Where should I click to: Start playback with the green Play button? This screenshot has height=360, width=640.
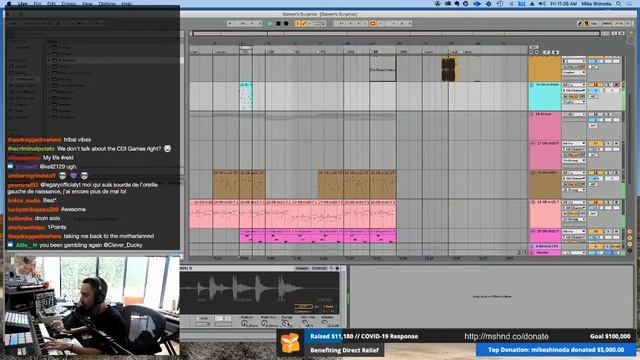(x=270, y=24)
